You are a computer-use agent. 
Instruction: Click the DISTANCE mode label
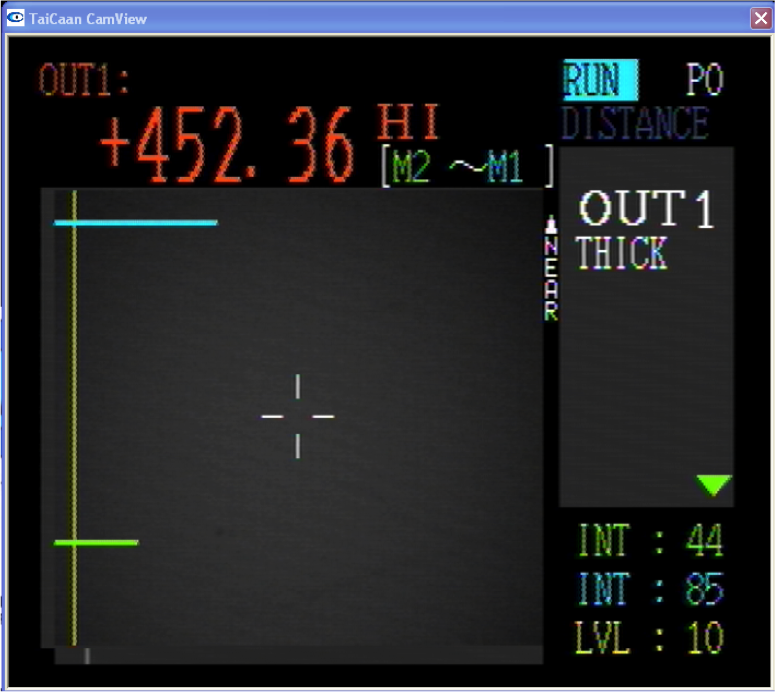coord(635,123)
